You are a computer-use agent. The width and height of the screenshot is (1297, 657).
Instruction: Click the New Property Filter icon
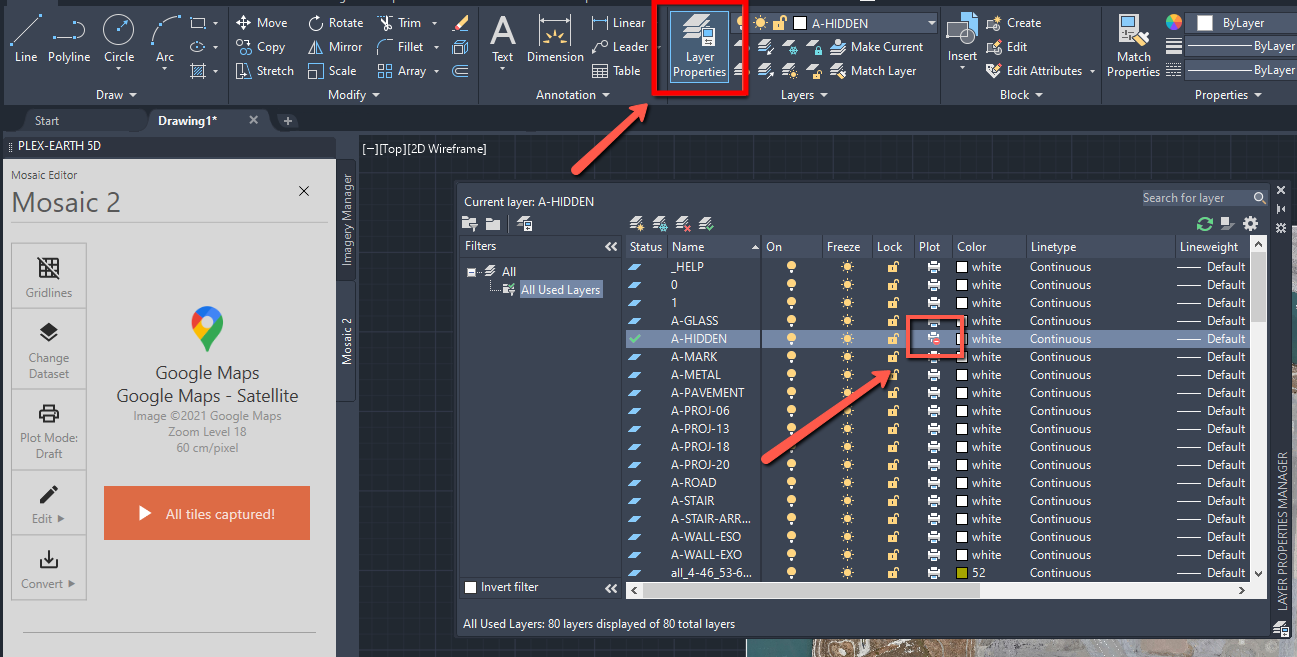[x=470, y=224]
